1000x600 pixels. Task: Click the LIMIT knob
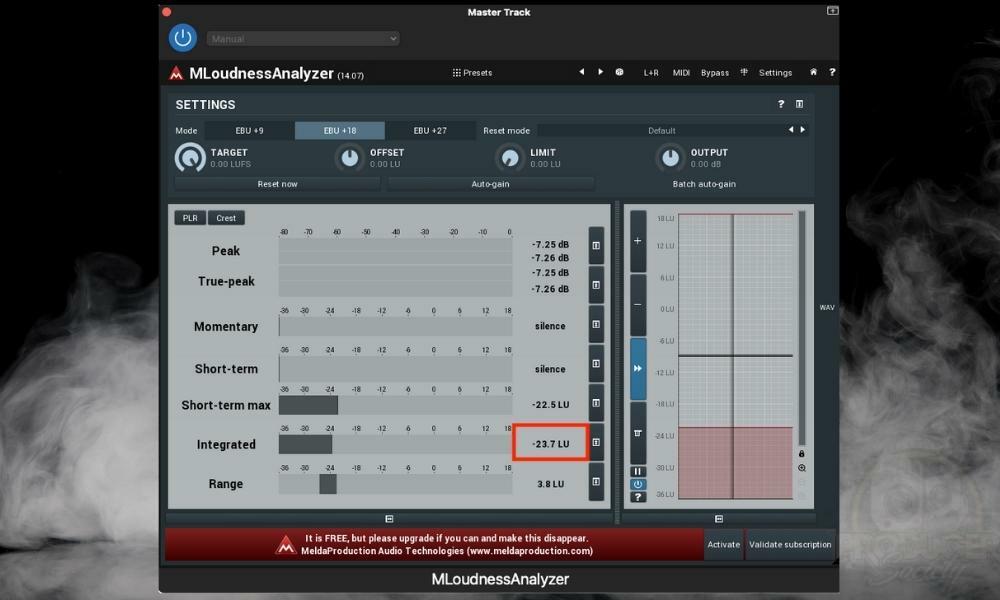pyautogui.click(x=510, y=157)
